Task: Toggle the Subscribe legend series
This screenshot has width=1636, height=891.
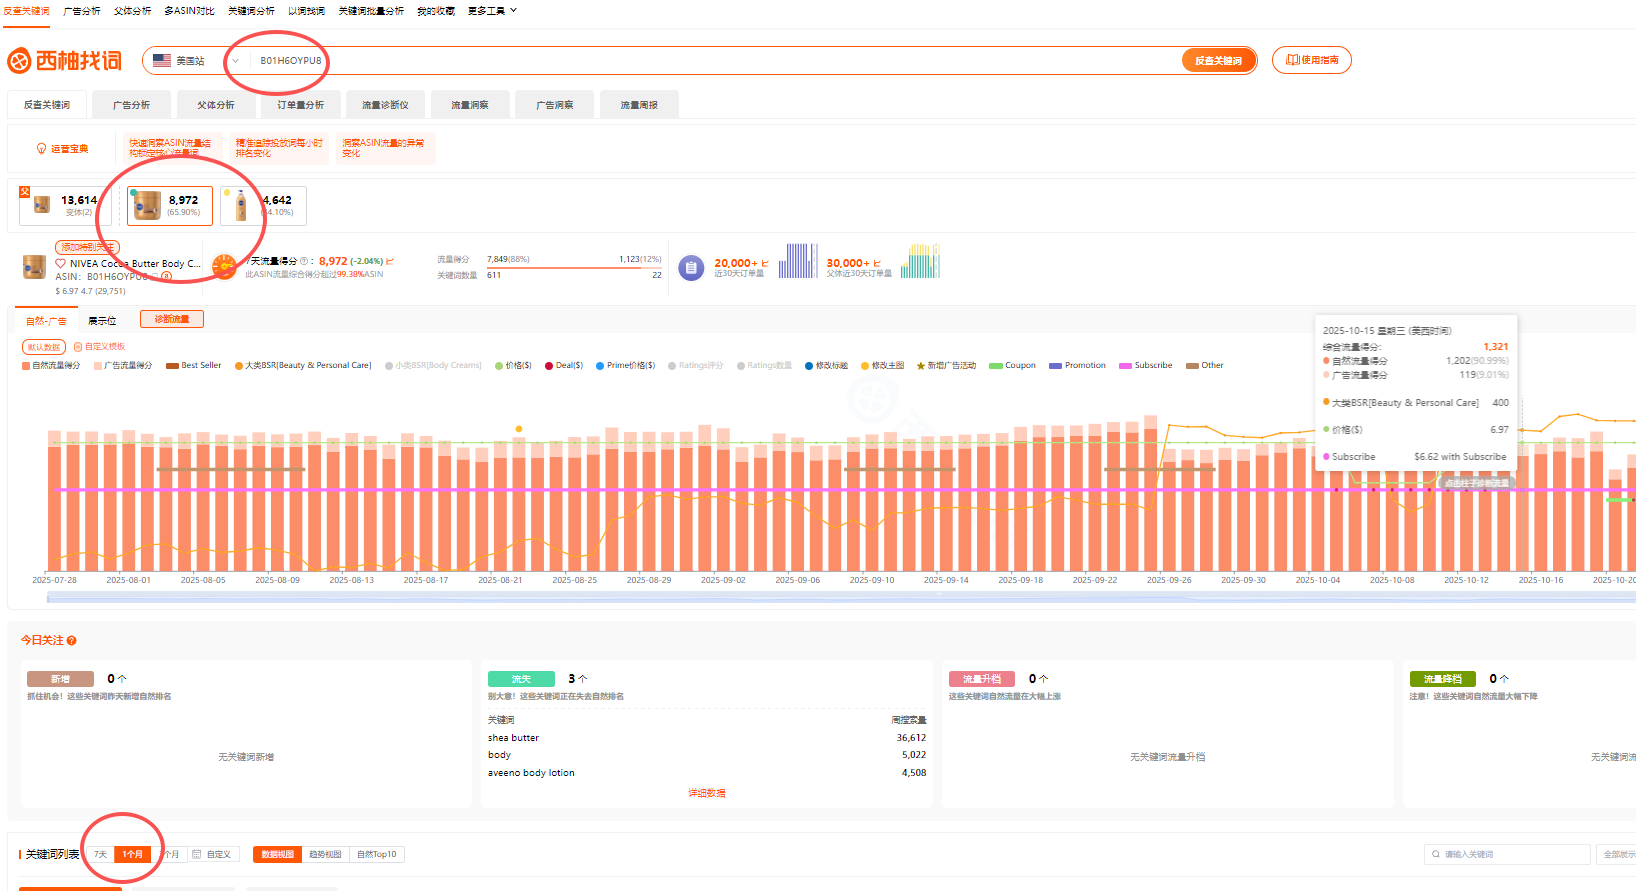Action: (x=1146, y=366)
